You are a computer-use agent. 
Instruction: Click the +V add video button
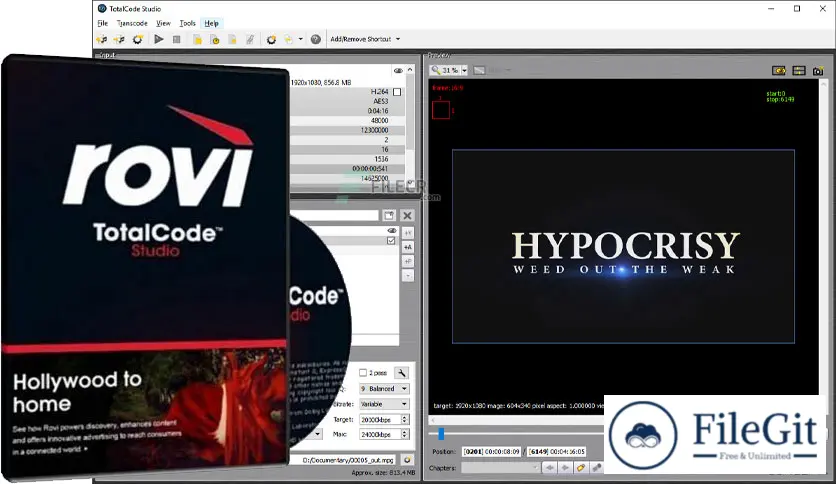407,233
